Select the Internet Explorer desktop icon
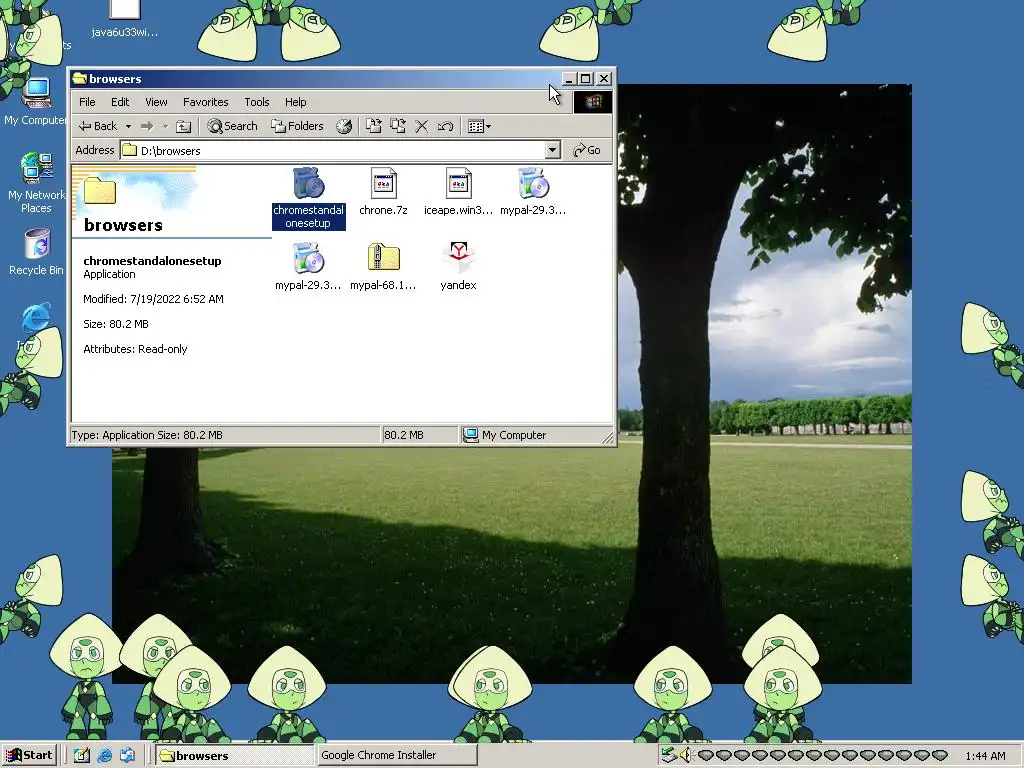The height and width of the screenshot is (768, 1024). coord(37,319)
